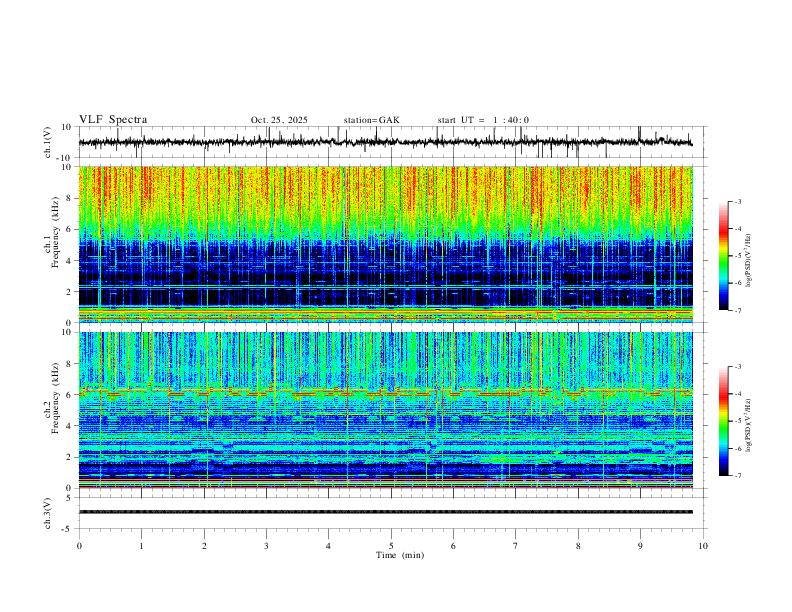The image size is (792, 612).
Task: Click the 10 minute tick label on time axis
Action: coord(703,546)
